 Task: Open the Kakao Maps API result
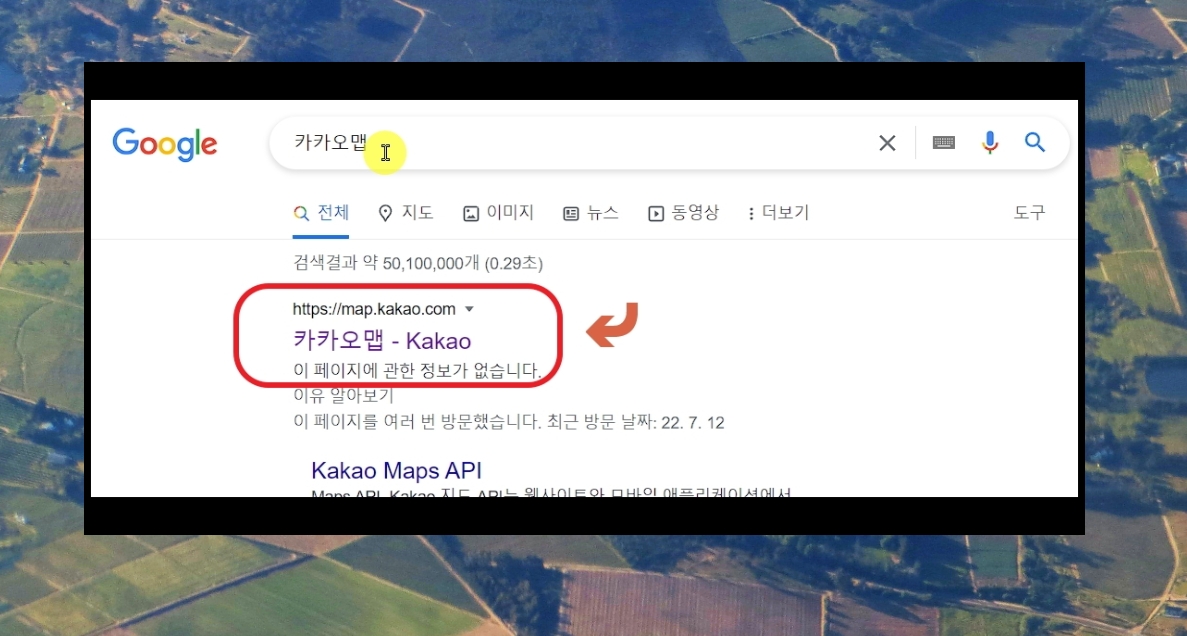coord(397,470)
